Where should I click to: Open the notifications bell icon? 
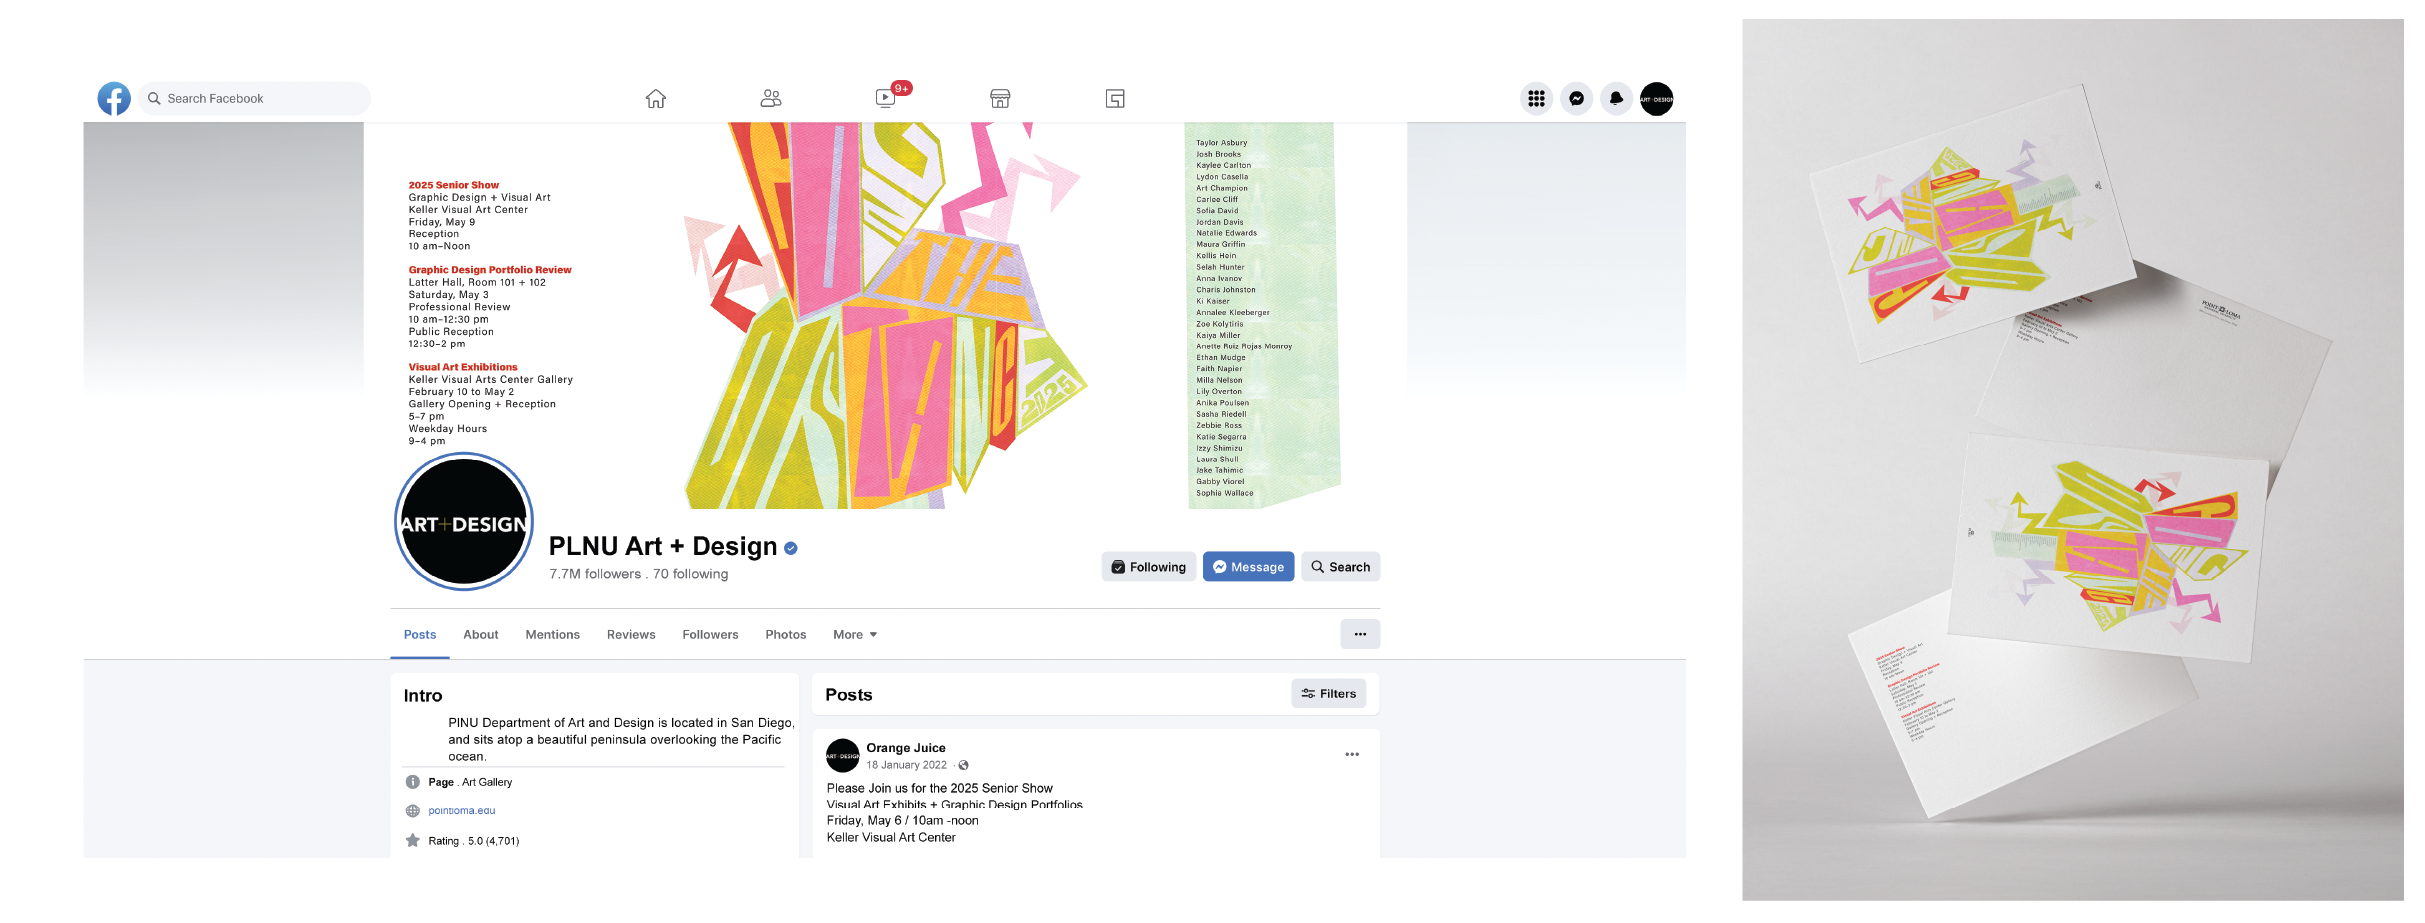coord(1616,98)
